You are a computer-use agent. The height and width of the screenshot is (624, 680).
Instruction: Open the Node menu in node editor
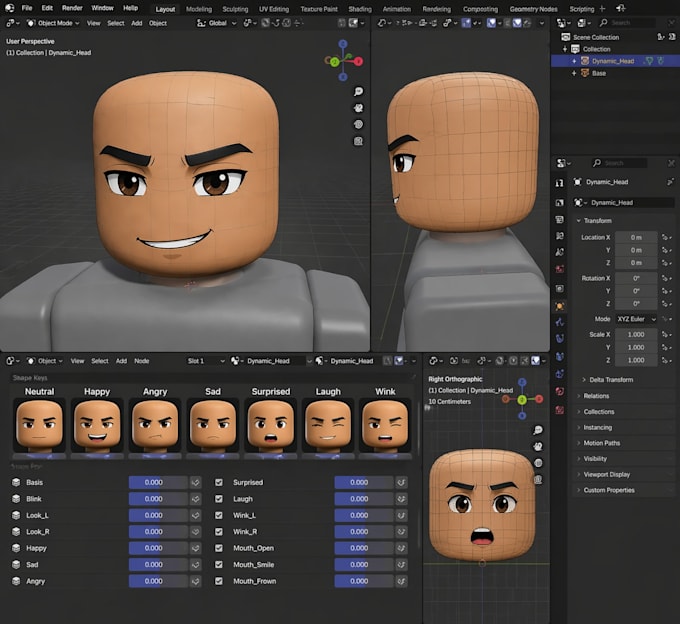click(141, 361)
